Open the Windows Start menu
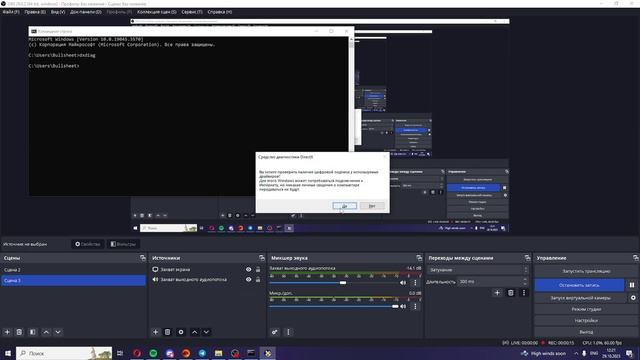The width and height of the screenshot is (640, 360). point(8,353)
